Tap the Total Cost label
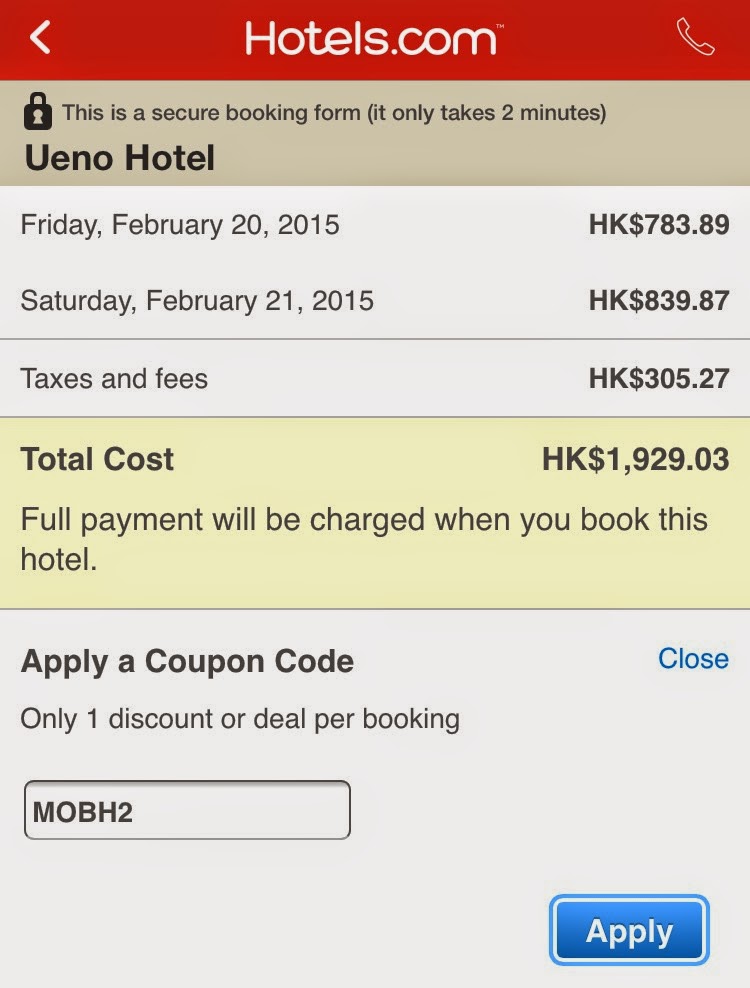The image size is (750, 988). (x=97, y=459)
